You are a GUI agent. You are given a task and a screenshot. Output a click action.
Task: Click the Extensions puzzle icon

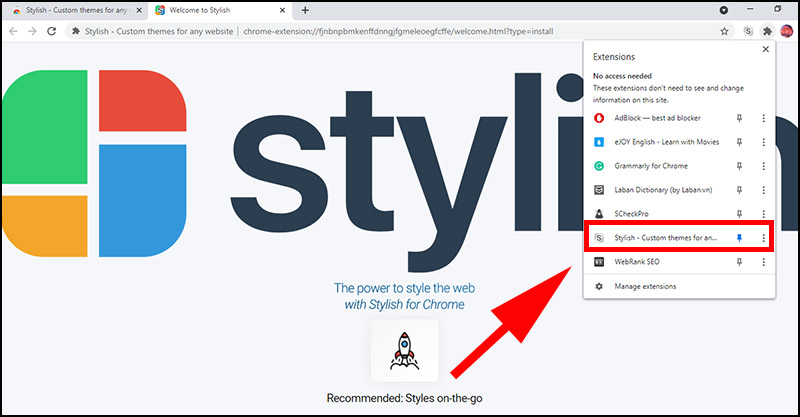(x=767, y=31)
